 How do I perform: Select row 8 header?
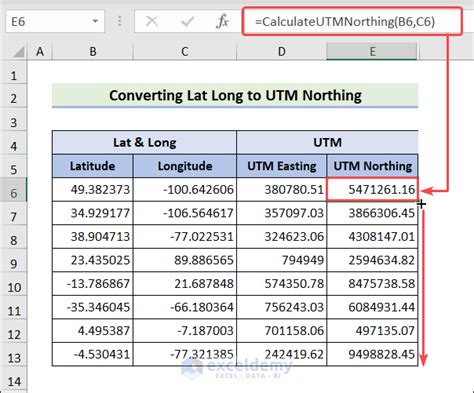click(x=13, y=237)
